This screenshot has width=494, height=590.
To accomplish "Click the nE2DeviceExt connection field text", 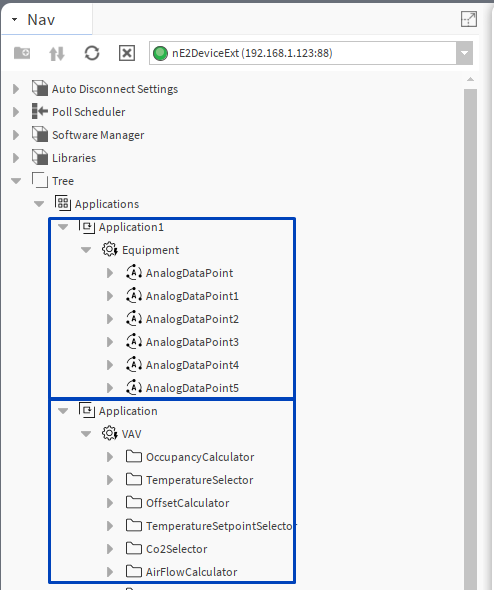I will click(252, 53).
